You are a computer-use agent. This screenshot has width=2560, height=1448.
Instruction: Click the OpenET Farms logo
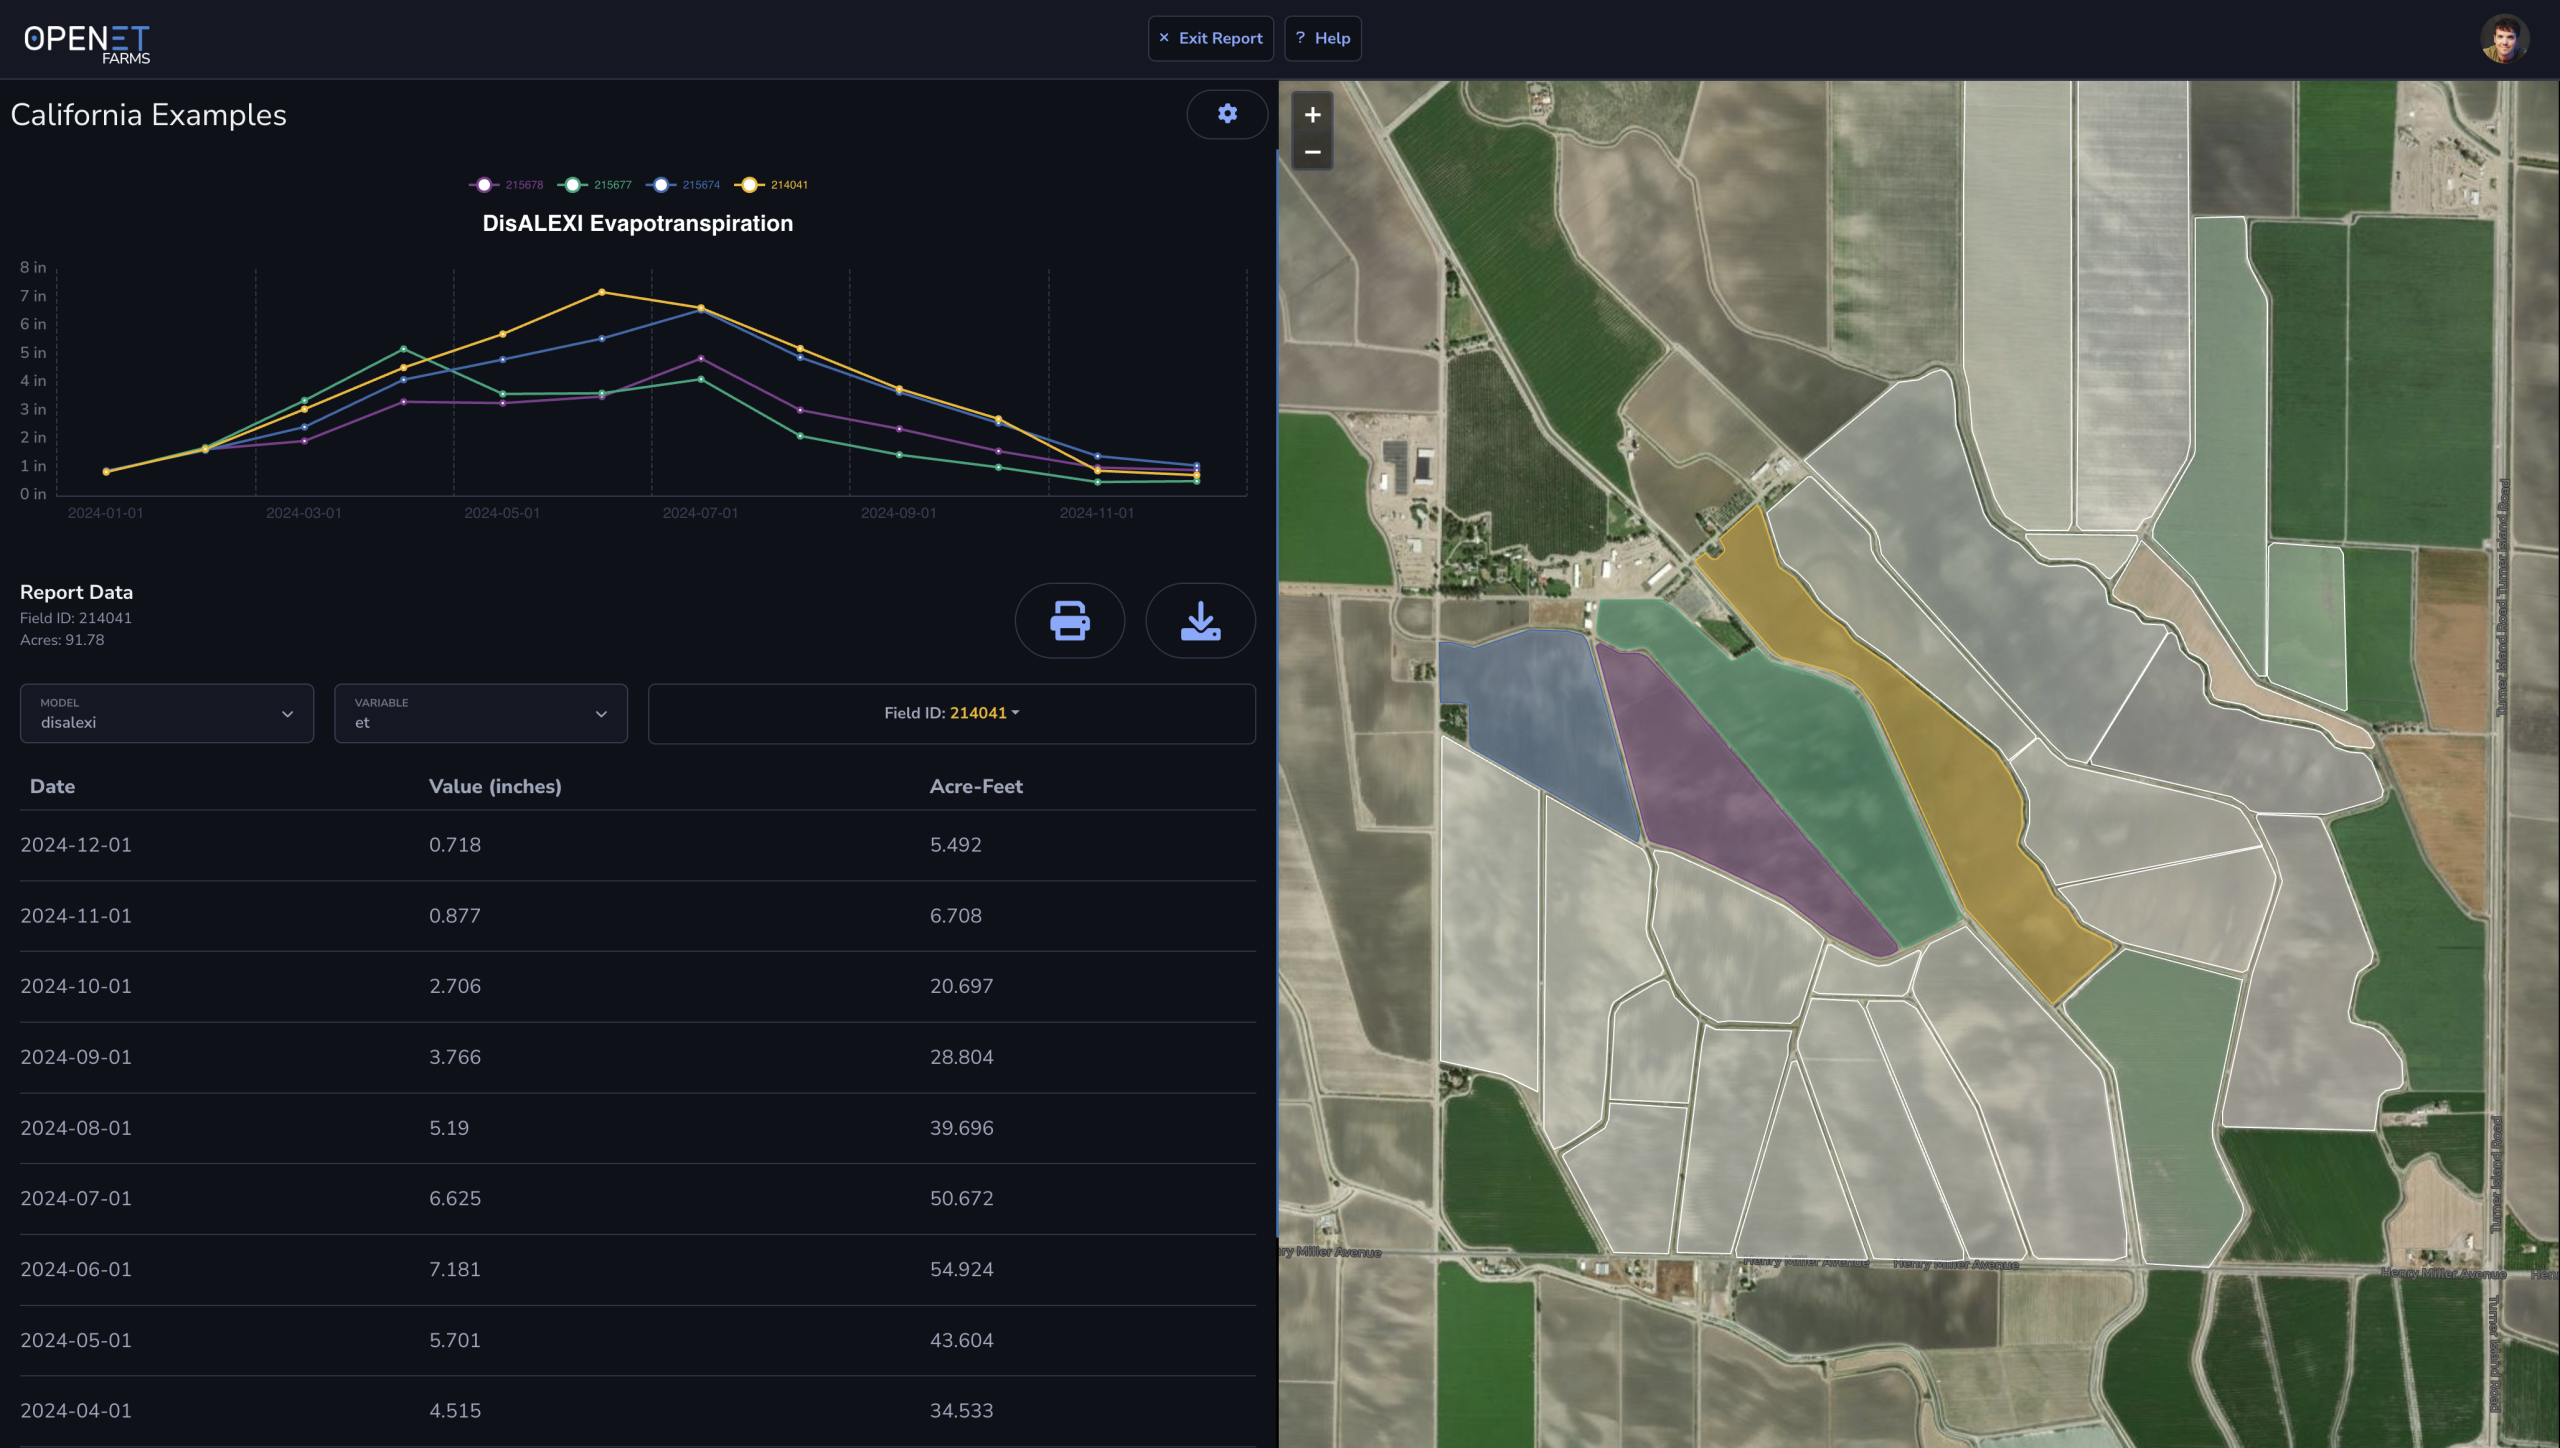(x=87, y=43)
